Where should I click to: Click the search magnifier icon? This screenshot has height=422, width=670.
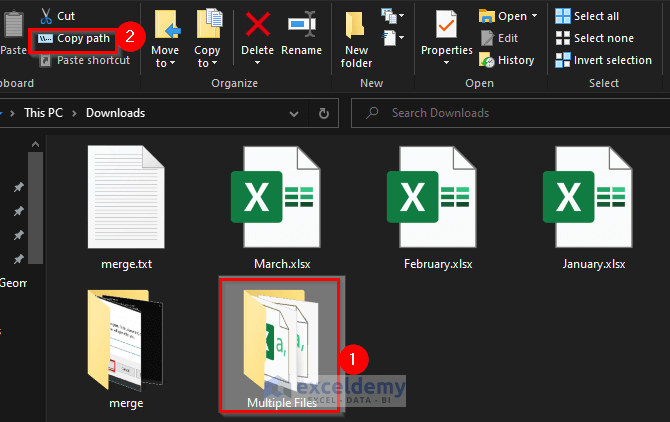point(372,113)
